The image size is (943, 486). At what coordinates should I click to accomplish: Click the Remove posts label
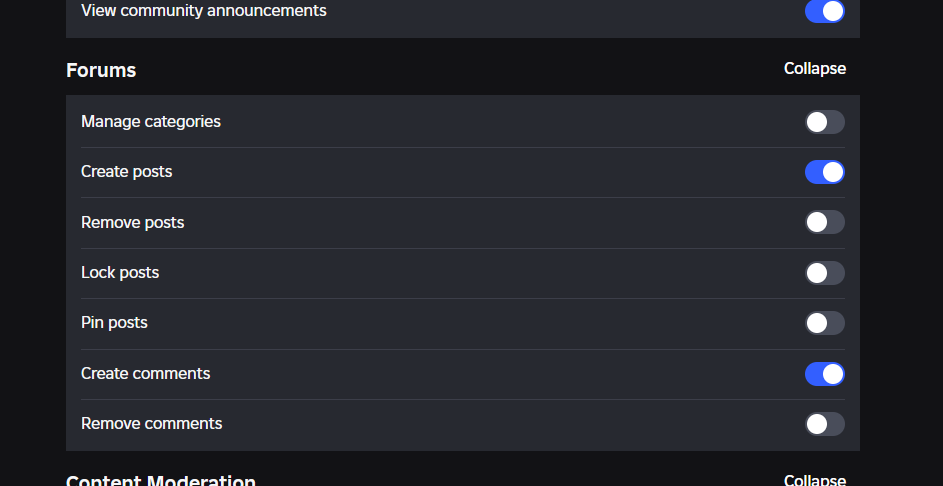(132, 223)
